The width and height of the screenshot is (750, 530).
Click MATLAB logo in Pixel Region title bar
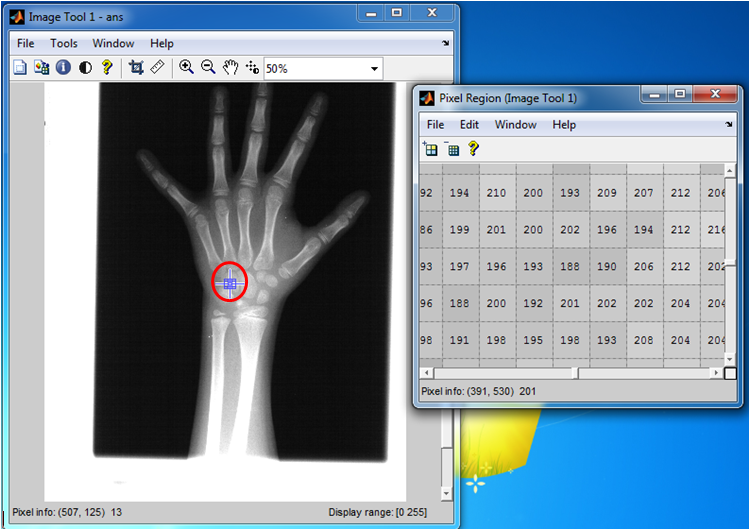tap(427, 98)
